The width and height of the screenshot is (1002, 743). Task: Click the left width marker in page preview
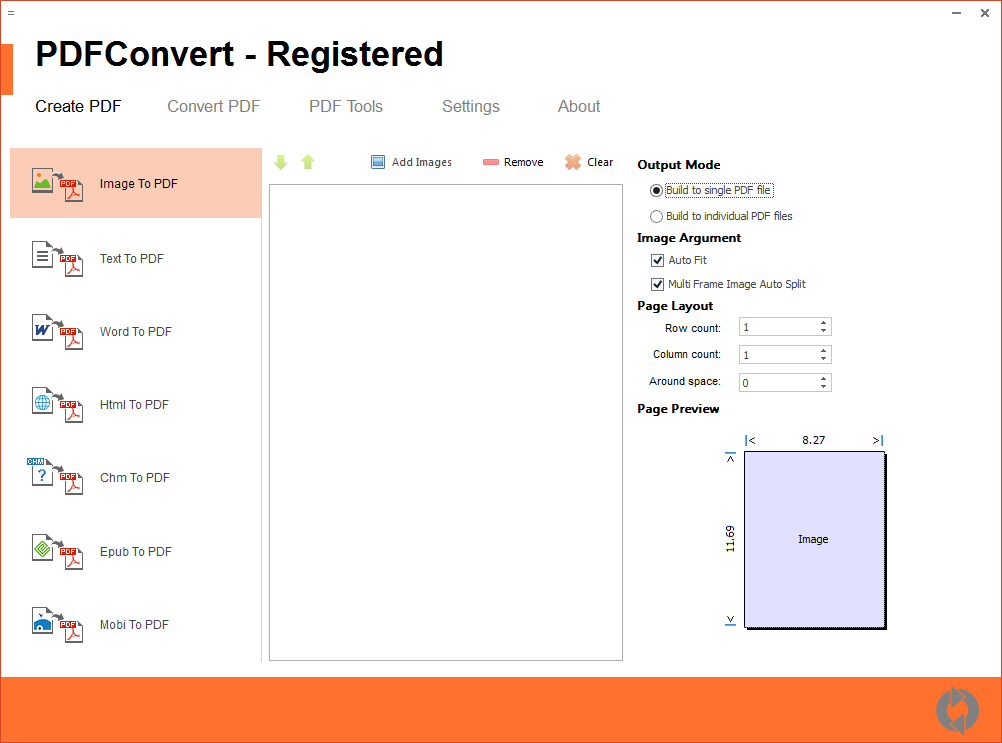(750, 440)
